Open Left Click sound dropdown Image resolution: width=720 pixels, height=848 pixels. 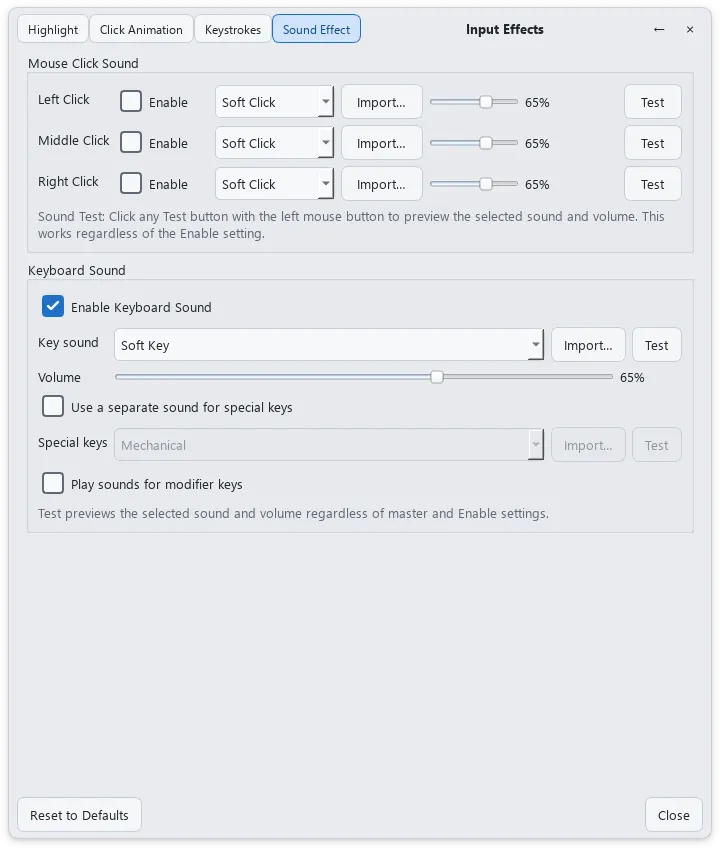coord(274,102)
